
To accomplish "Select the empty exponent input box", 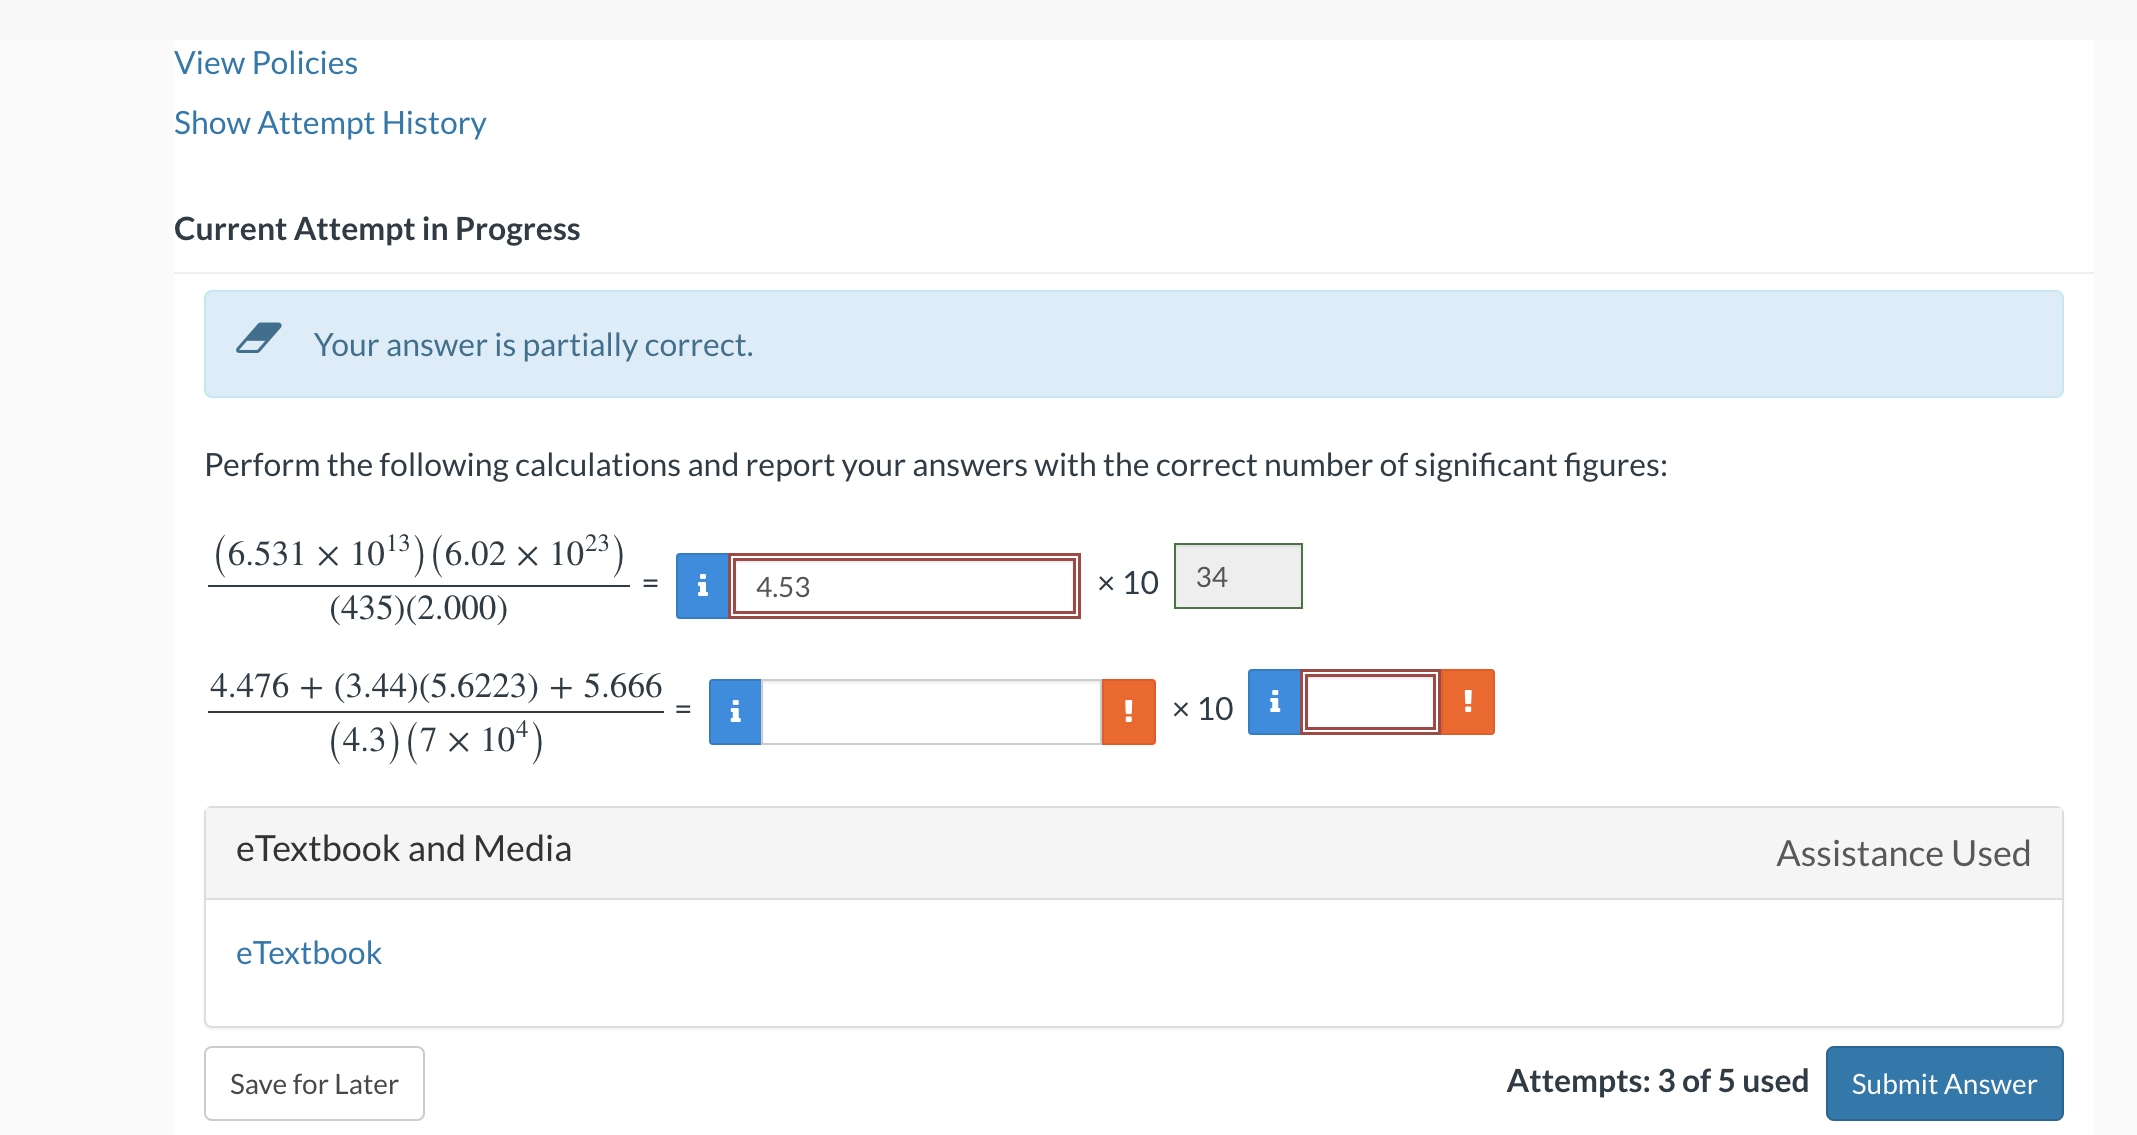I will tap(1370, 702).
